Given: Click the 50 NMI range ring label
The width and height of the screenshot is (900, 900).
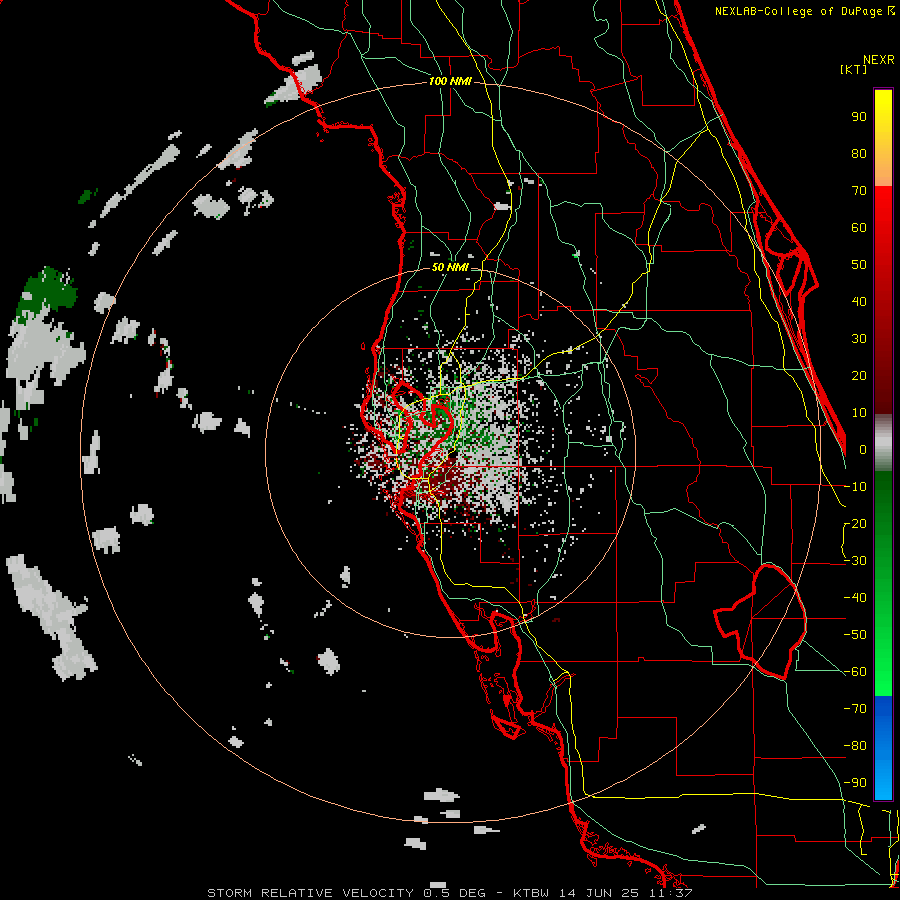Looking at the screenshot, I should click(450, 267).
